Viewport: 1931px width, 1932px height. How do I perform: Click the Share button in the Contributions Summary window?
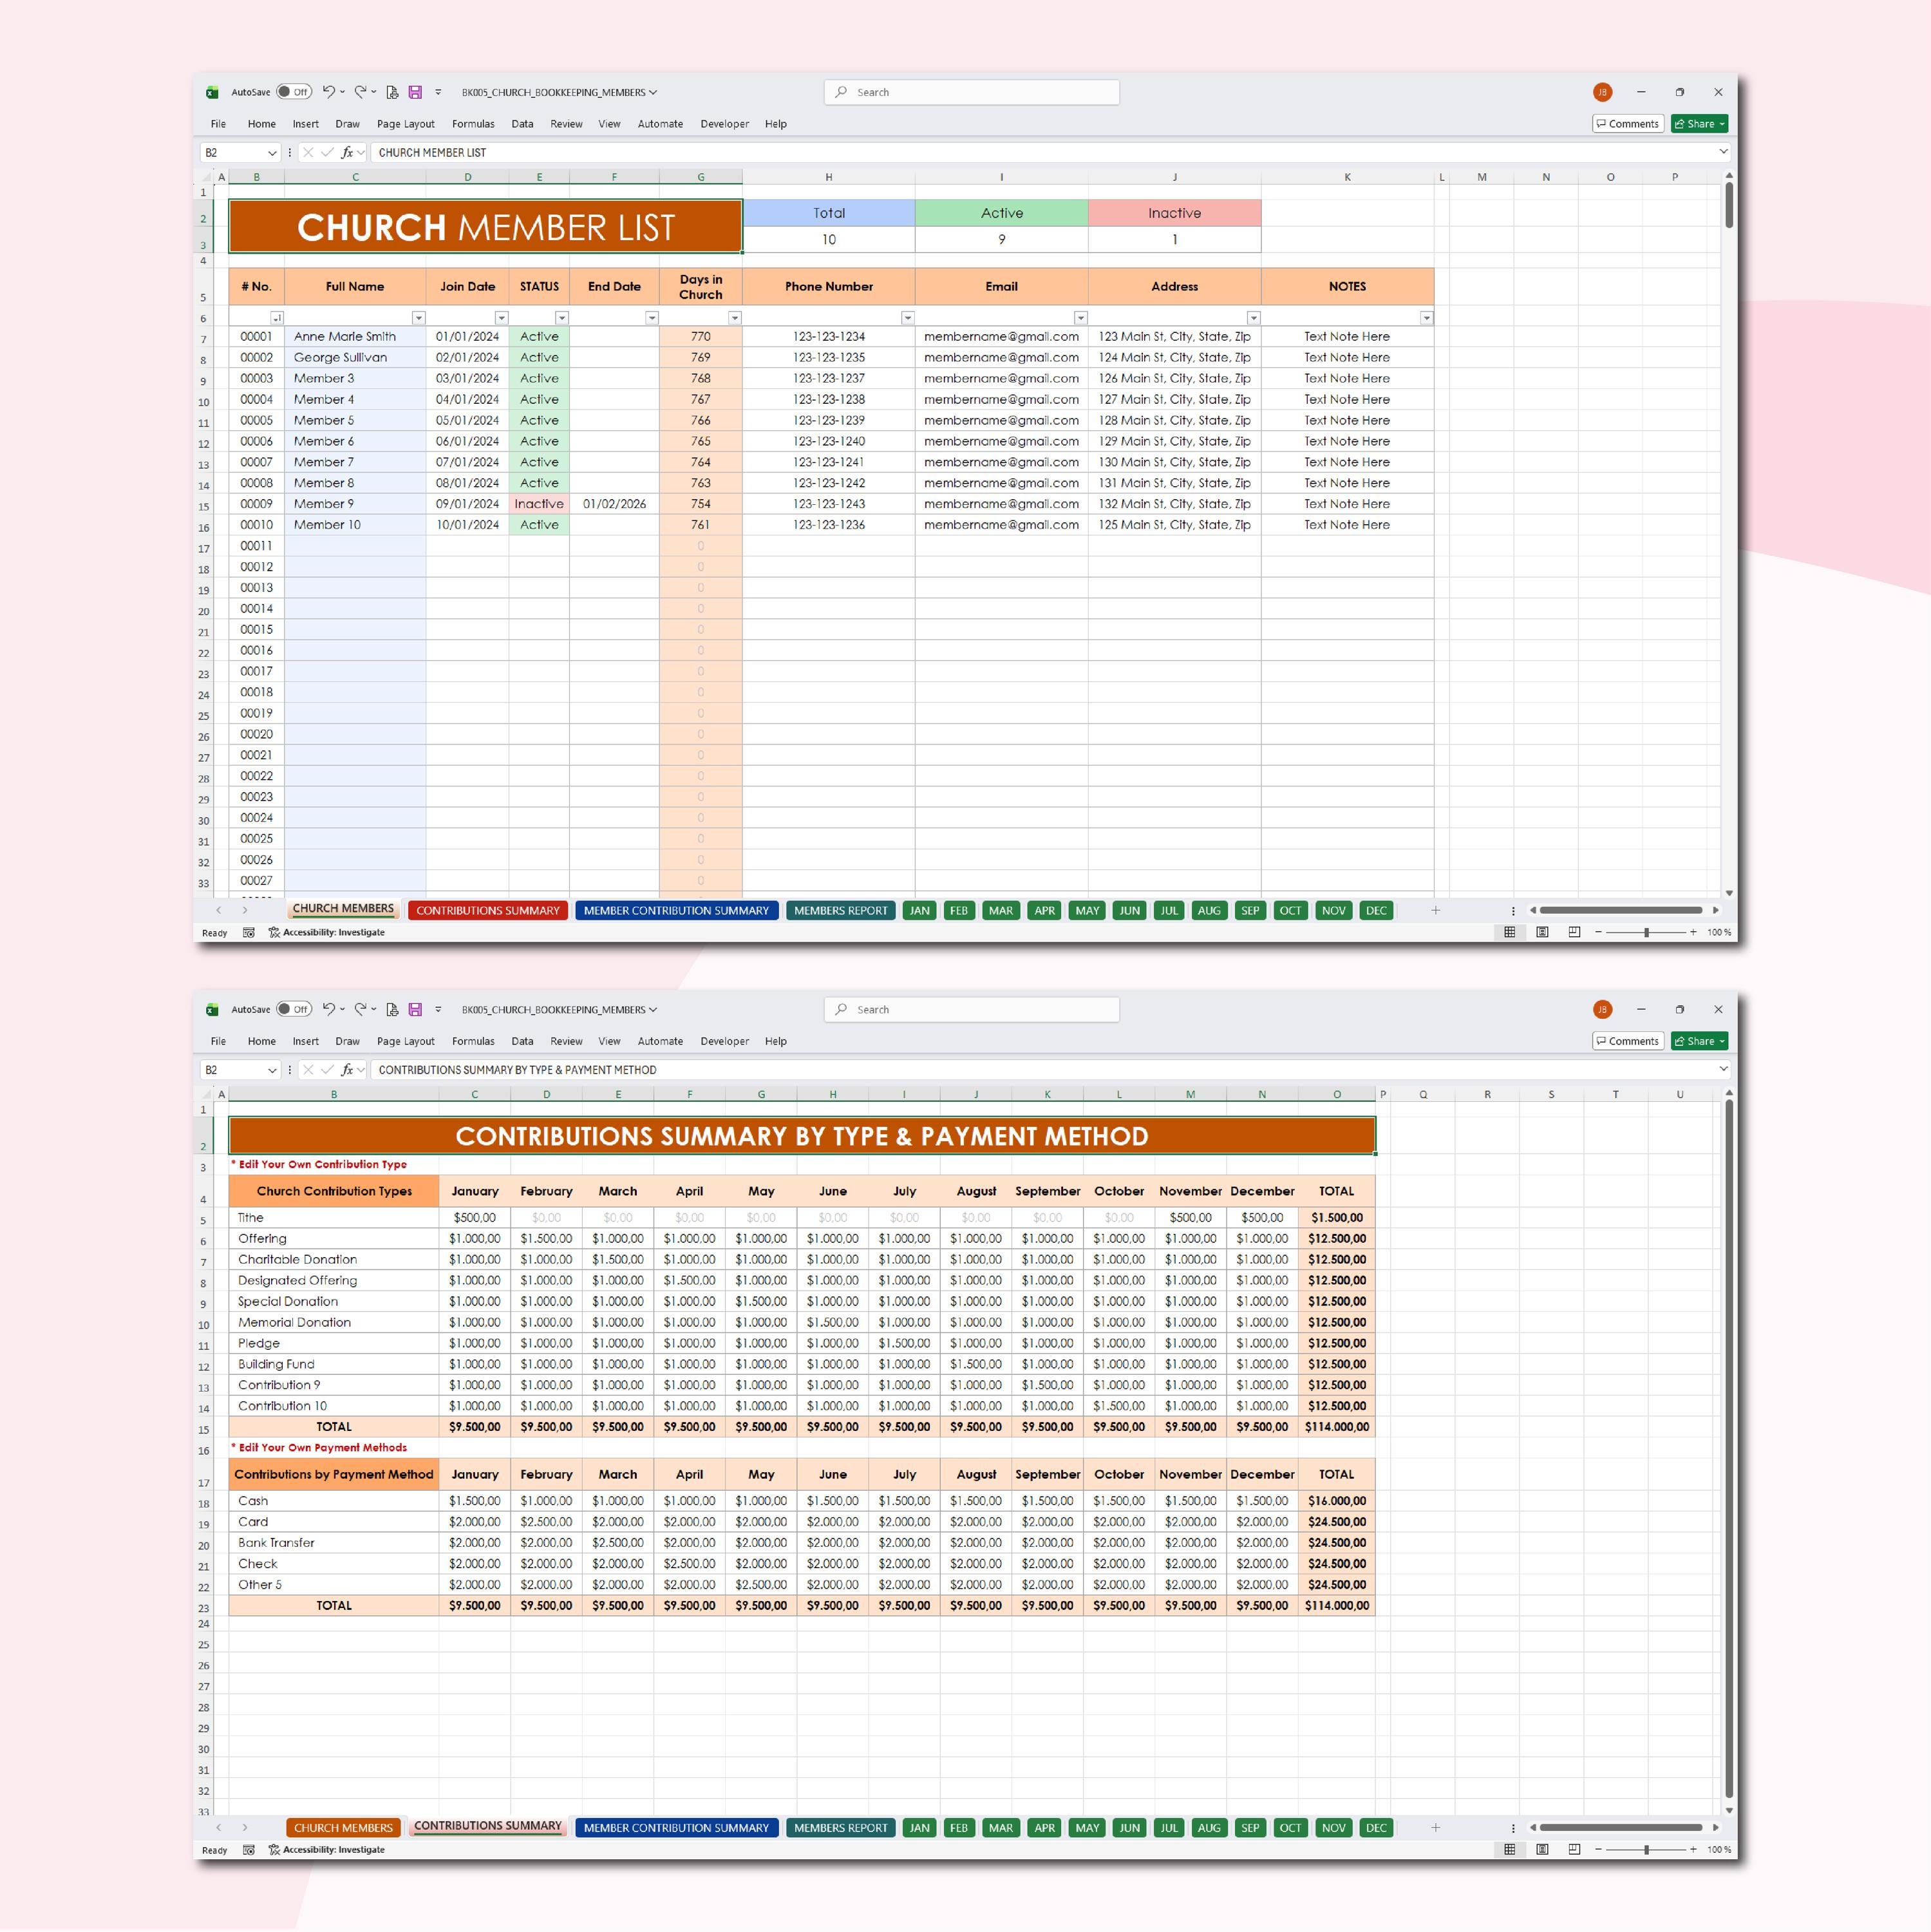[x=1699, y=1042]
